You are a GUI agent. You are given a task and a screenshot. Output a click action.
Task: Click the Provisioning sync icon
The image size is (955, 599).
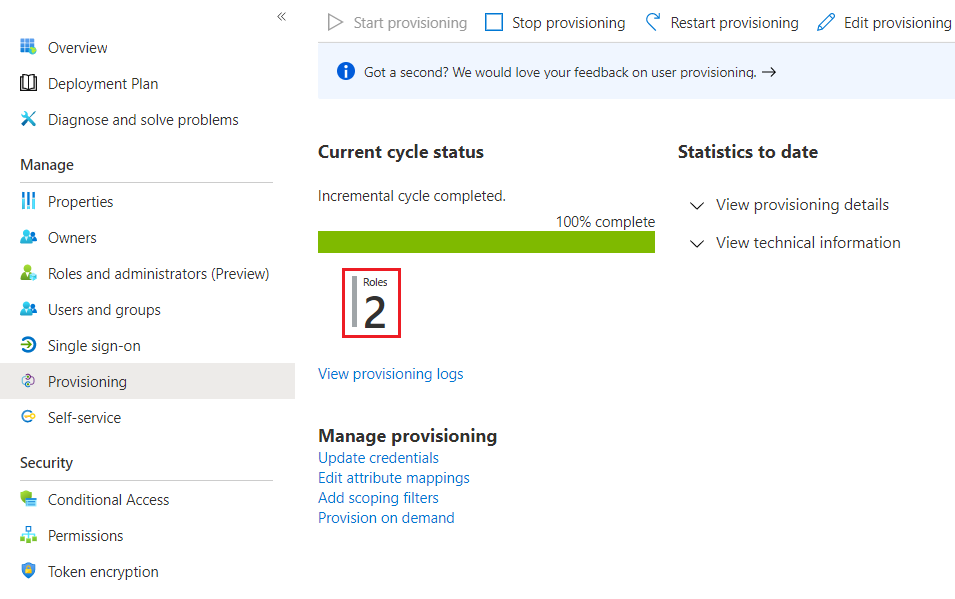point(28,381)
